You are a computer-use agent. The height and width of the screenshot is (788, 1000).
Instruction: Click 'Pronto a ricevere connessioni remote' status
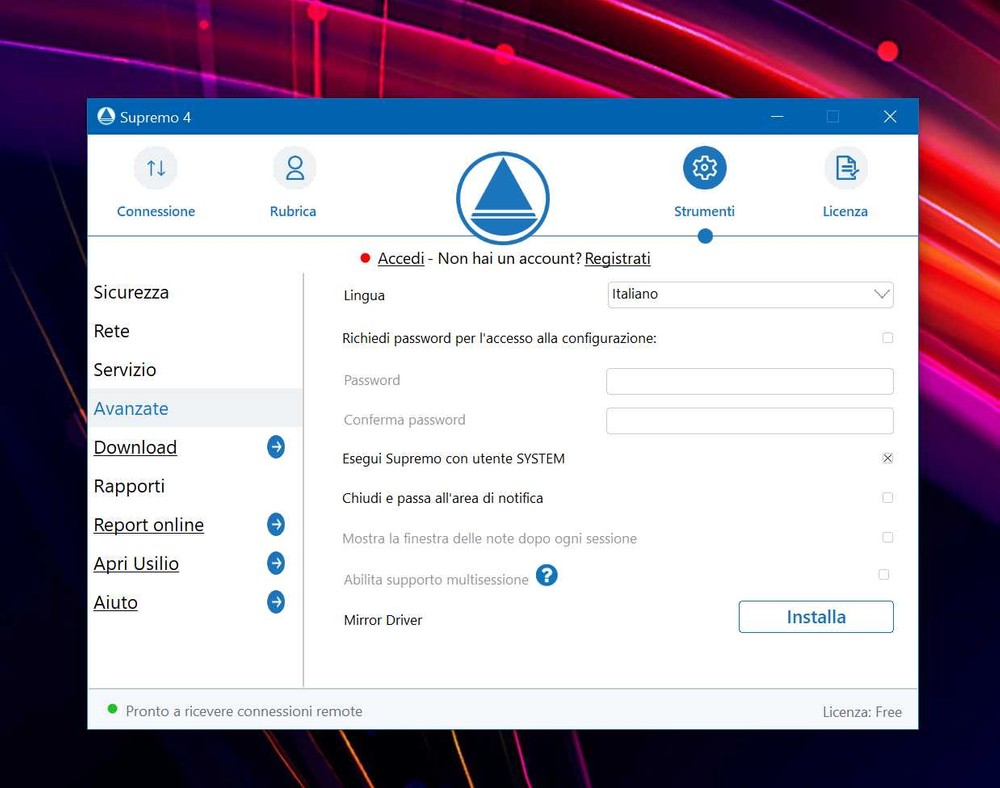pos(244,711)
